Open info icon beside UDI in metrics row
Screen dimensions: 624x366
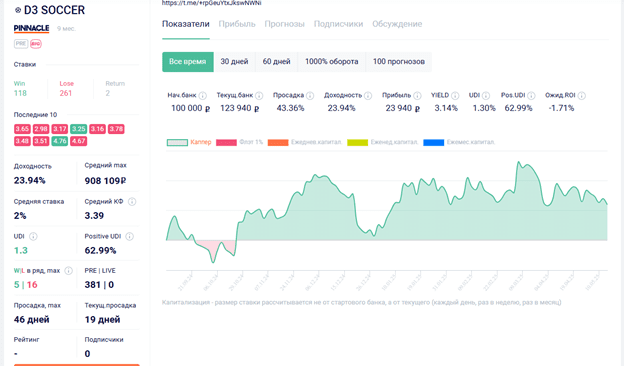tap(486, 95)
